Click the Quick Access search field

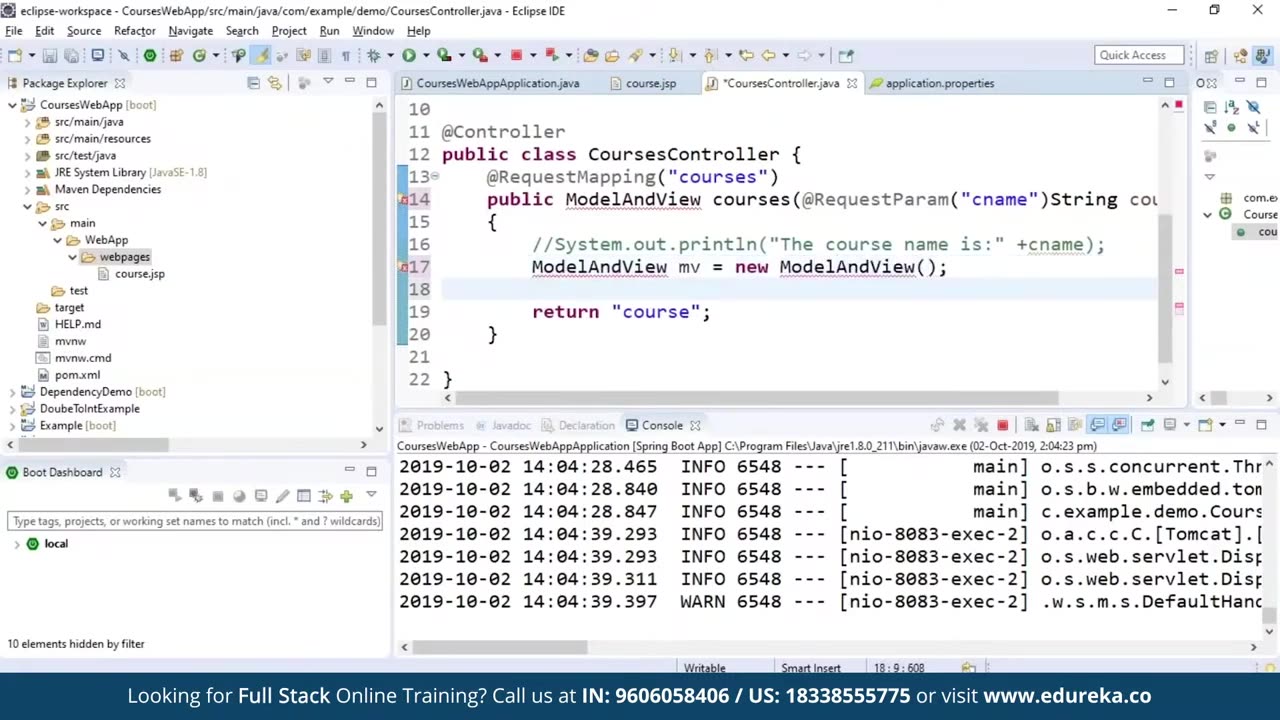pyautogui.click(x=1139, y=55)
